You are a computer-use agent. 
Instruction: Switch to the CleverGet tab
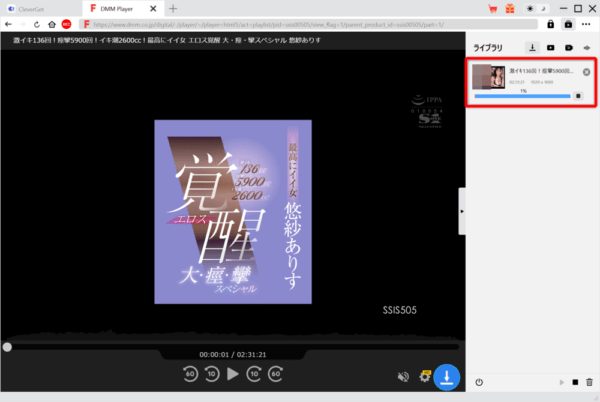[x=26, y=9]
